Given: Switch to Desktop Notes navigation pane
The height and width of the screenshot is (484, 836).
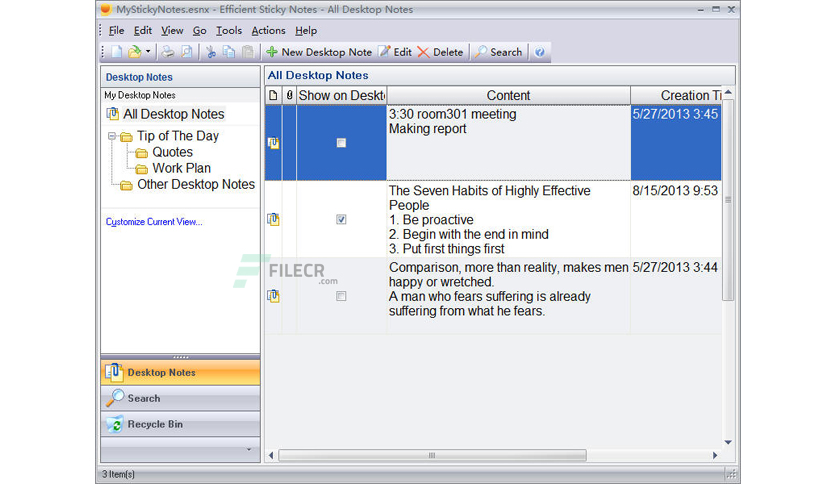Looking at the screenshot, I should [x=180, y=373].
